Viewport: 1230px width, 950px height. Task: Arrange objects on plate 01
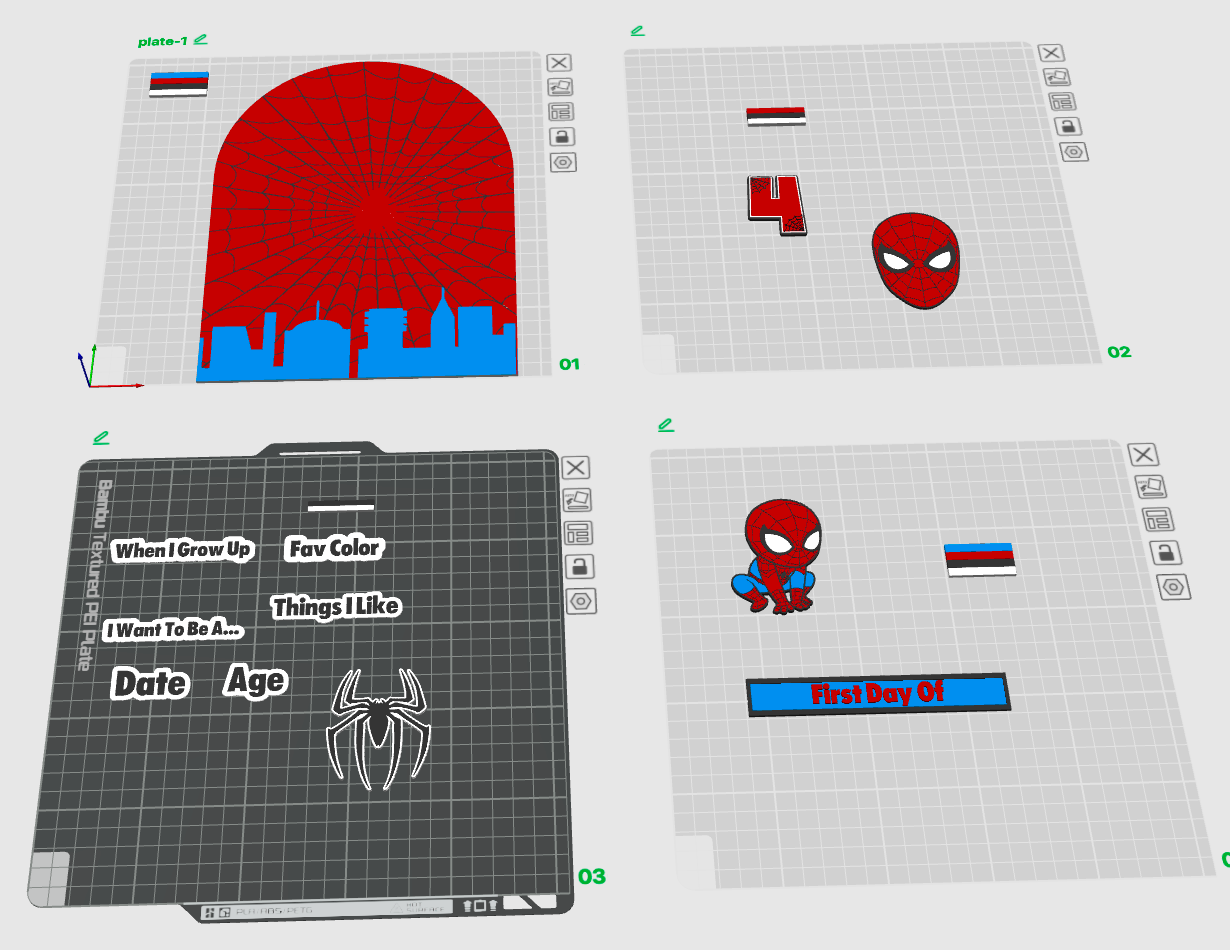tap(561, 112)
